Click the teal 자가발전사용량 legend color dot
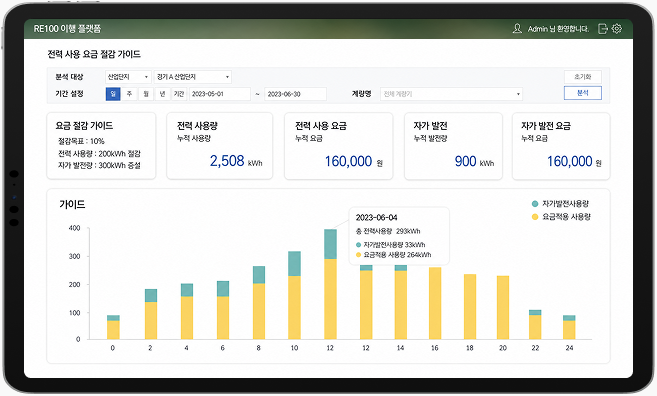Image resolution: width=657 pixels, height=396 pixels. click(535, 204)
